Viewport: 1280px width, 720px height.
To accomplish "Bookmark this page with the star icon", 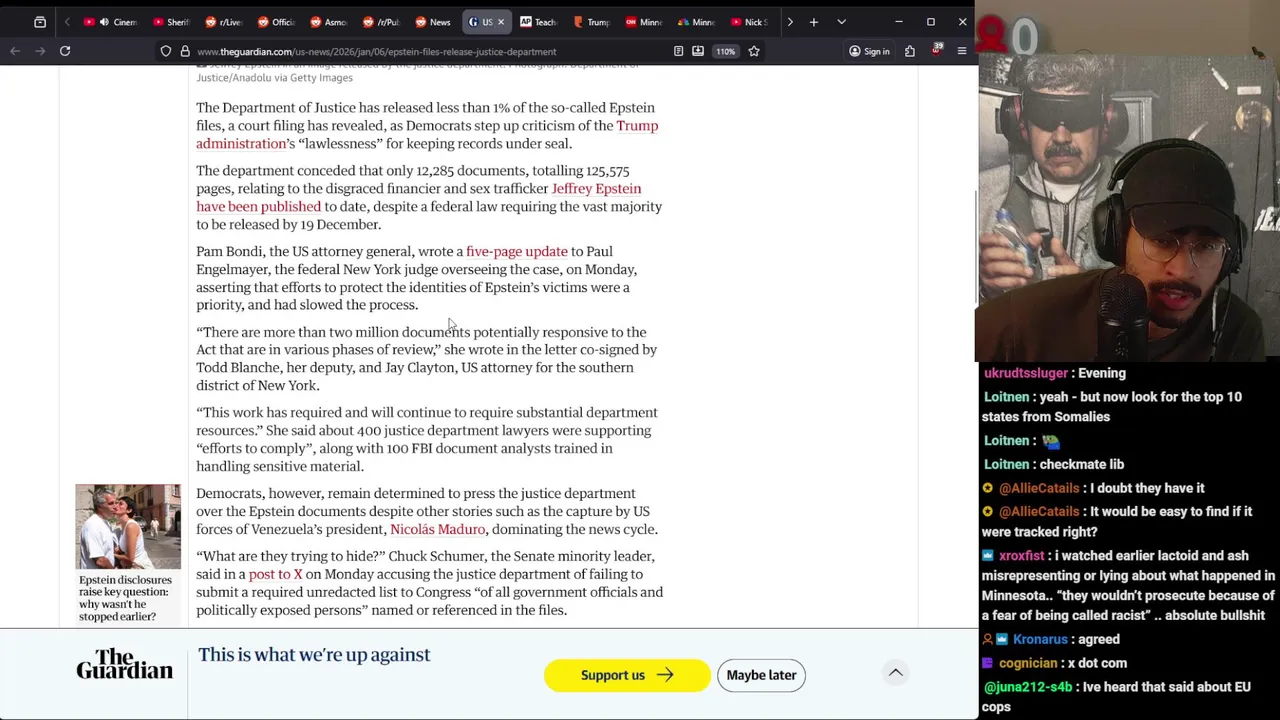I will click(754, 51).
